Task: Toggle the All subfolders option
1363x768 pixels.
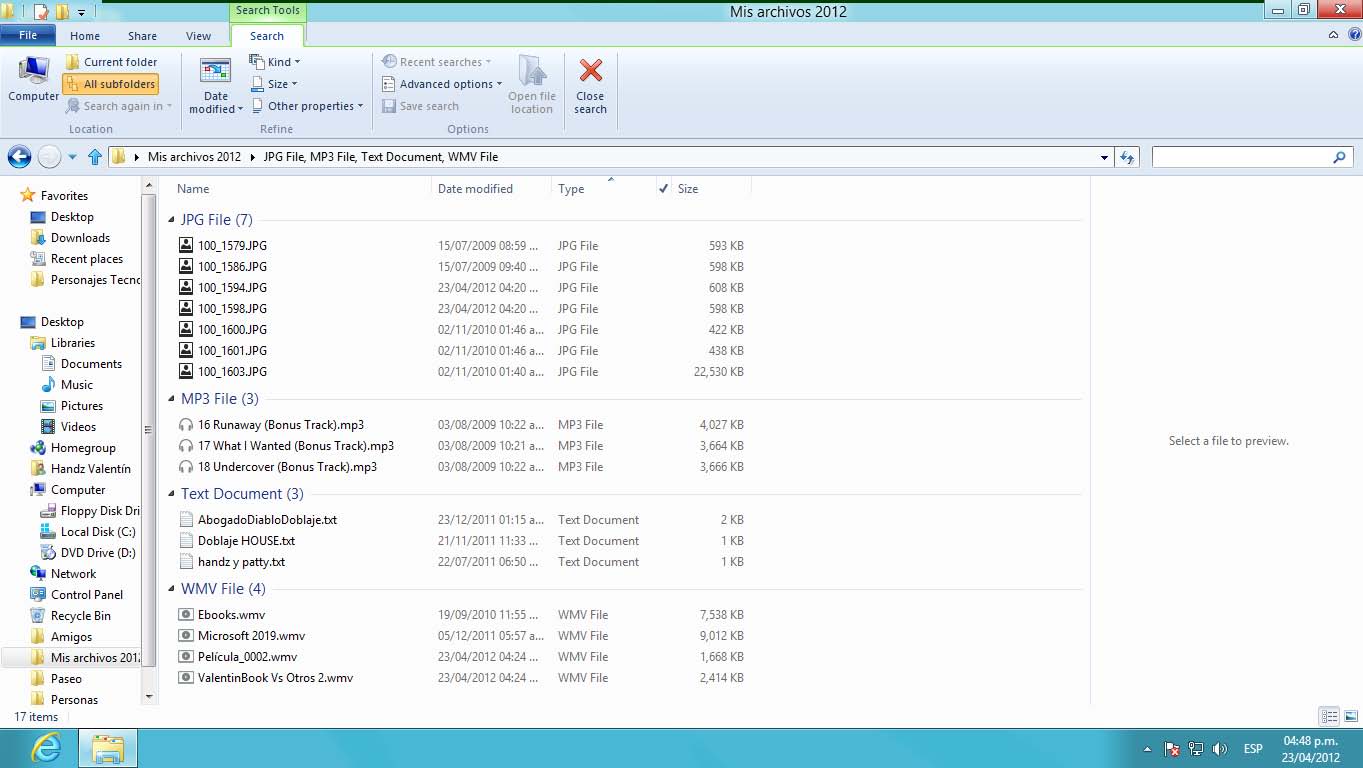Action: (111, 84)
